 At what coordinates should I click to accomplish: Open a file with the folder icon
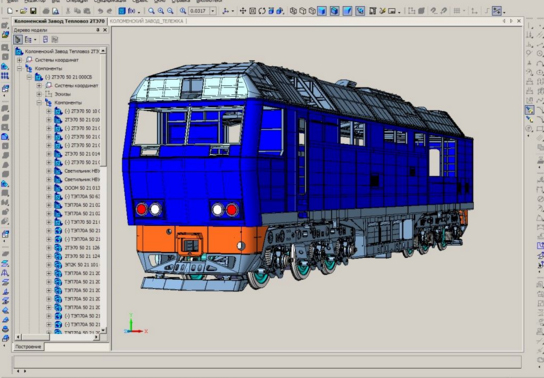(23, 11)
